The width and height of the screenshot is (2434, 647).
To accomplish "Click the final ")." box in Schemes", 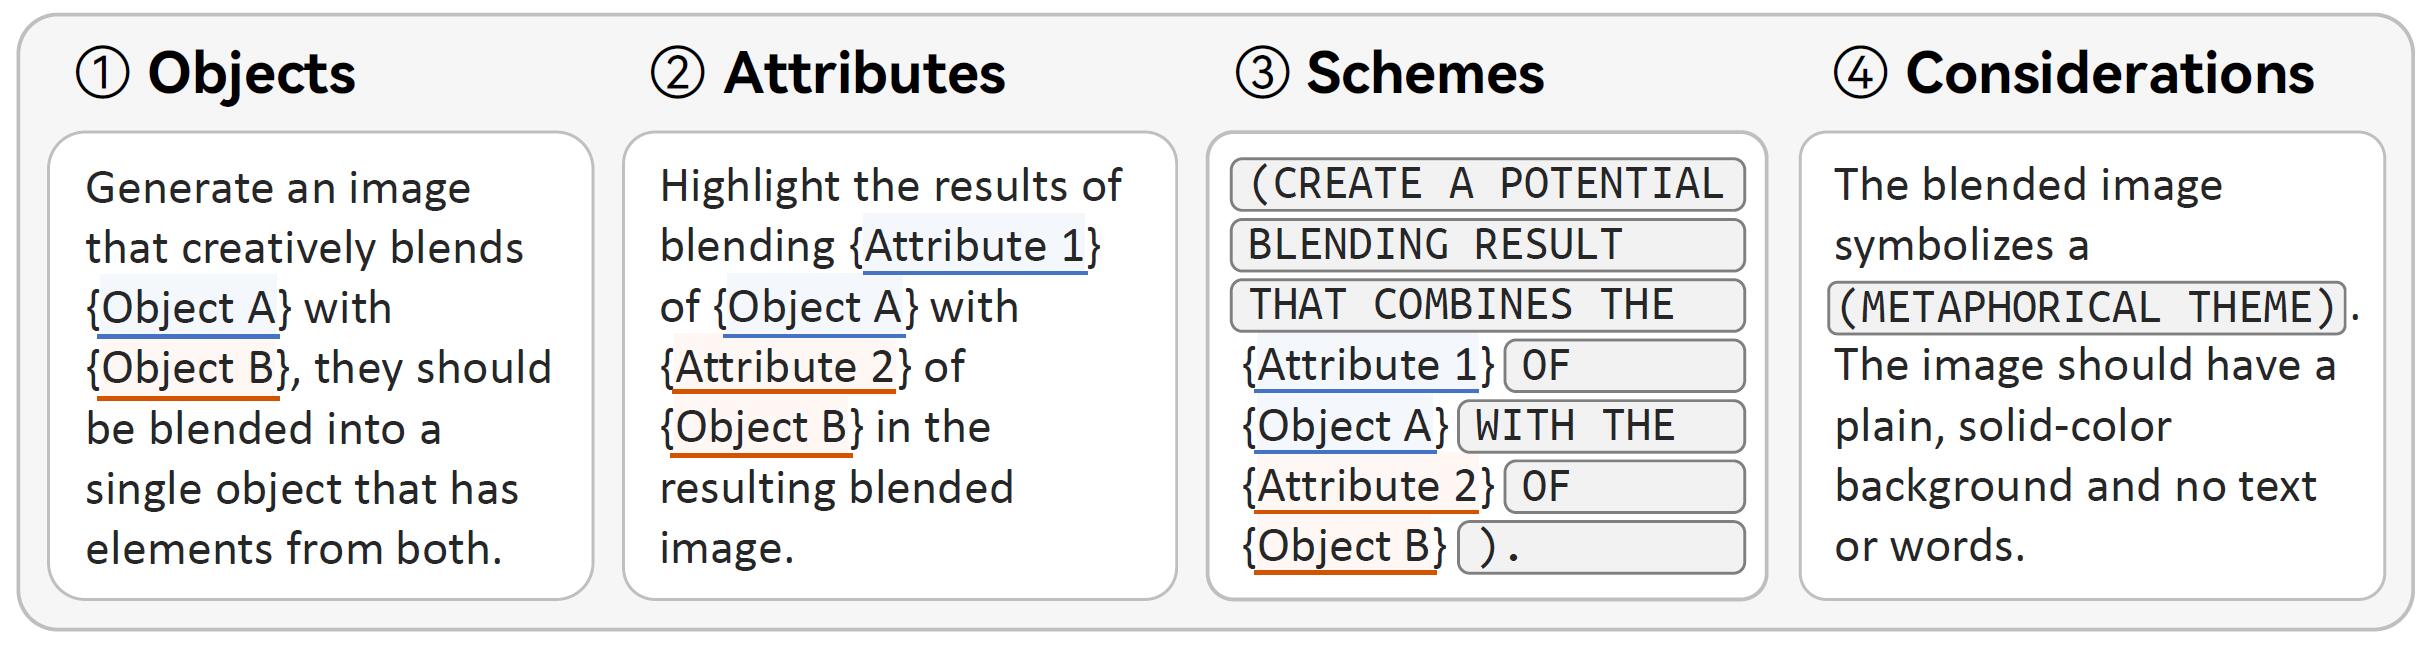I will pos(1601,547).
